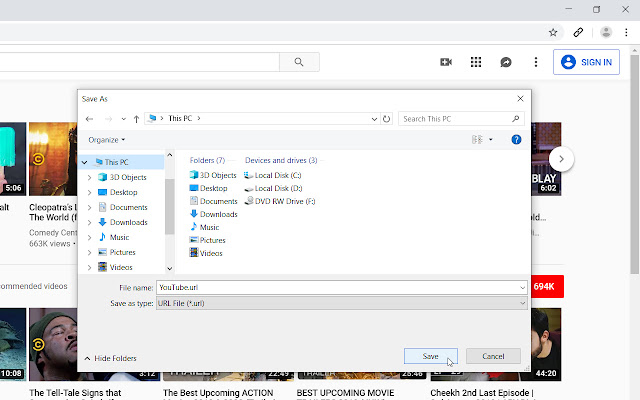The width and height of the screenshot is (640, 400).
Task: Expand the Downloads tree node
Action: [x=90, y=222]
